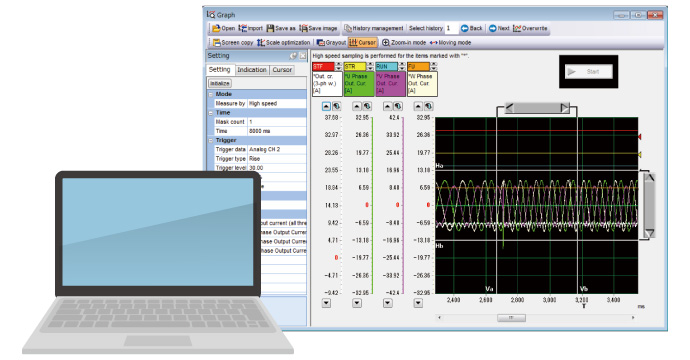
Task: Open History management
Action: point(374,28)
